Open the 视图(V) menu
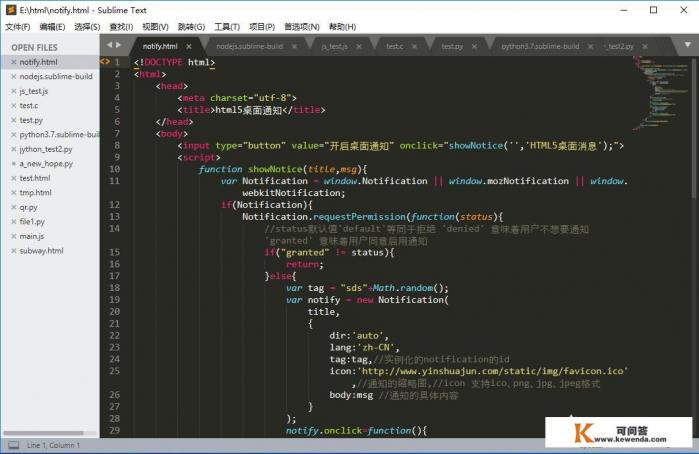This screenshot has width=699, height=454. tap(155, 27)
